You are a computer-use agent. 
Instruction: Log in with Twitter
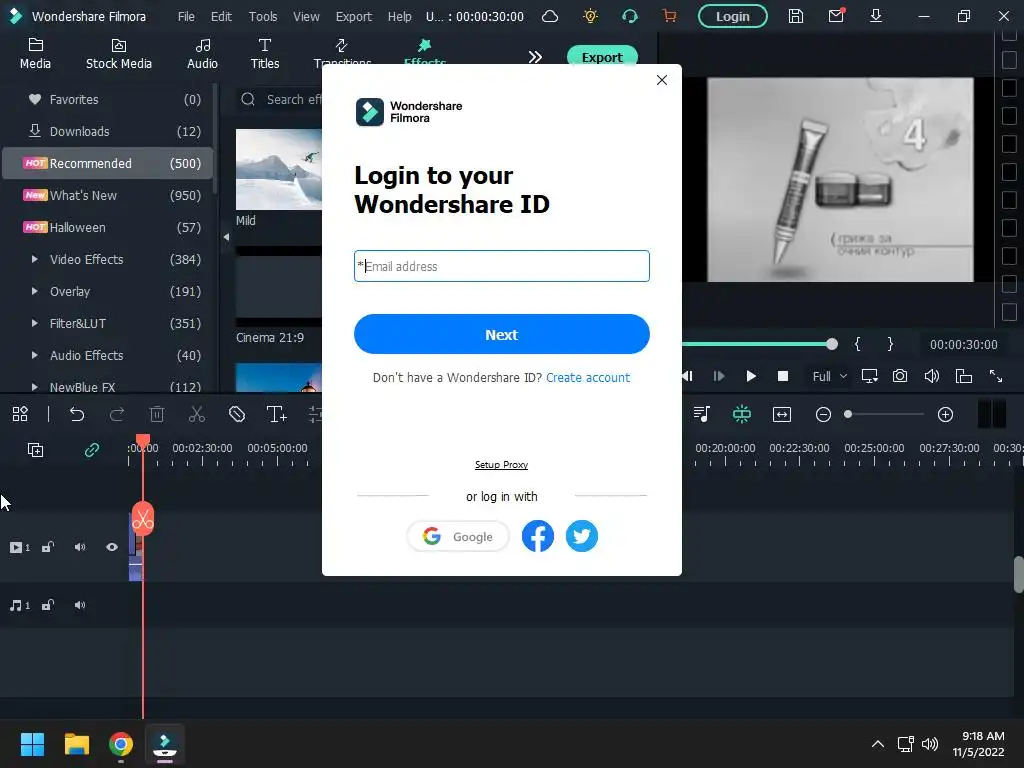pyautogui.click(x=581, y=536)
